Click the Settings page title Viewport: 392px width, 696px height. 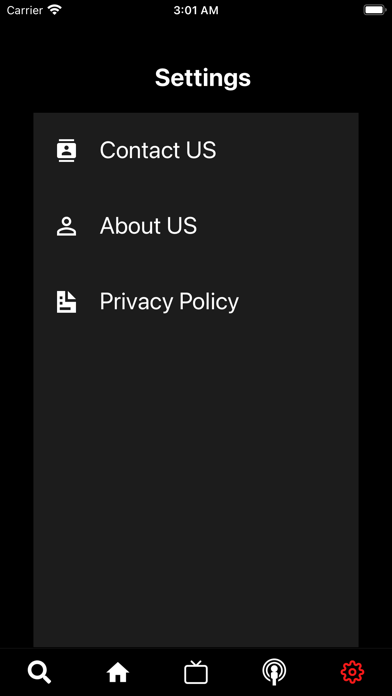point(203,78)
